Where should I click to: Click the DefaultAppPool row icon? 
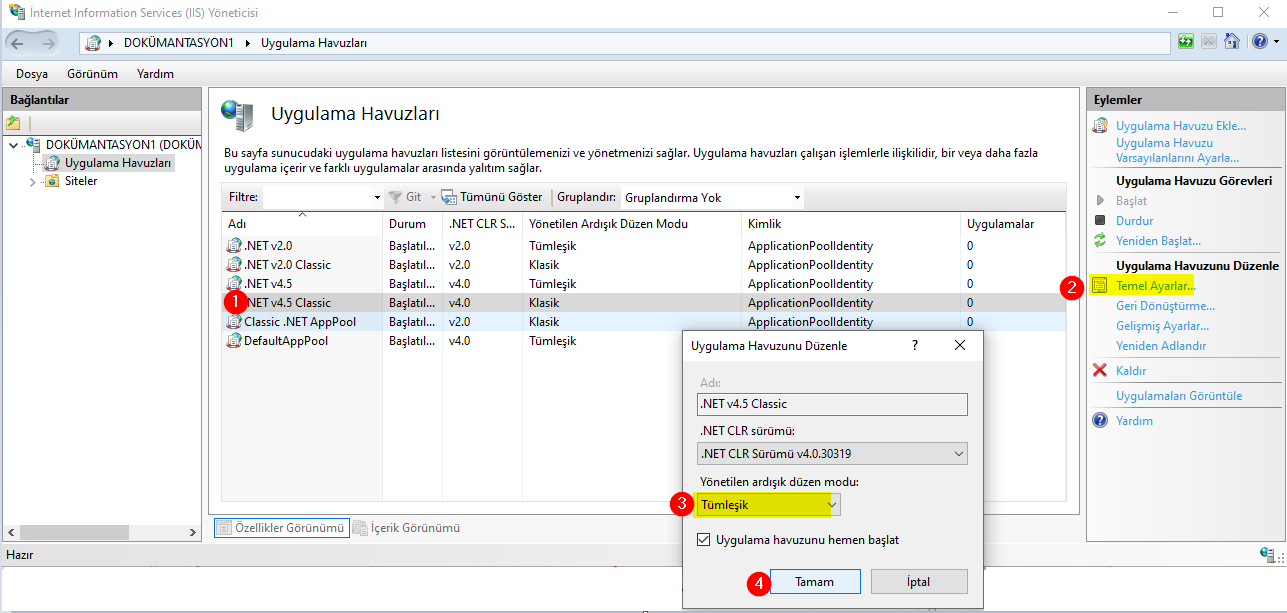pos(235,341)
